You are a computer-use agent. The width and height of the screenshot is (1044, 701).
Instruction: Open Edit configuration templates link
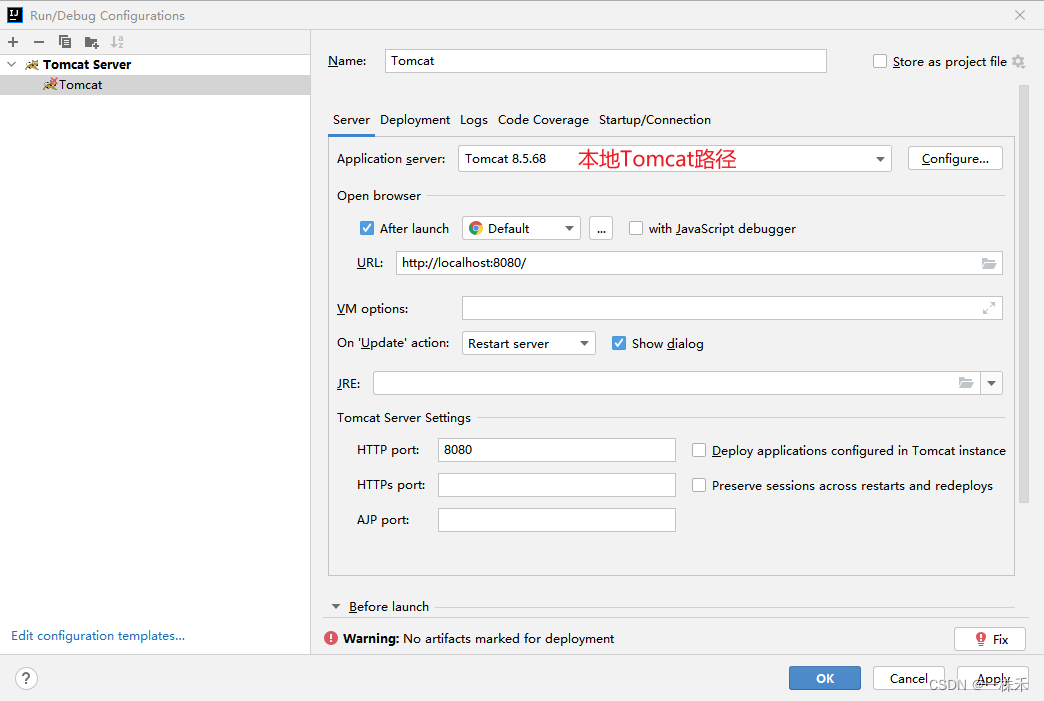point(98,636)
